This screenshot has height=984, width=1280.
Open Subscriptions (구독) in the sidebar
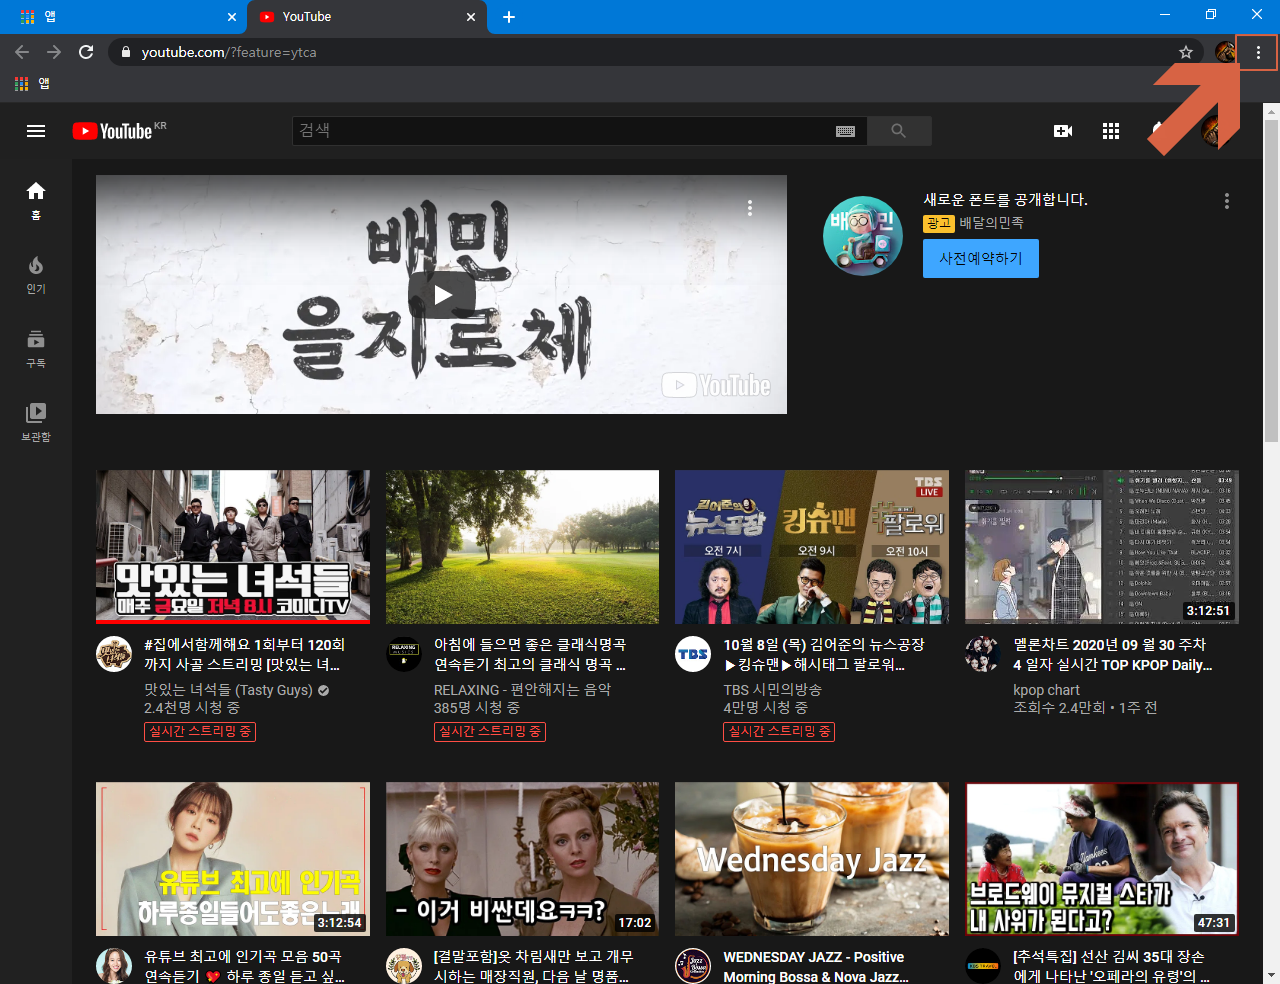coord(36,348)
